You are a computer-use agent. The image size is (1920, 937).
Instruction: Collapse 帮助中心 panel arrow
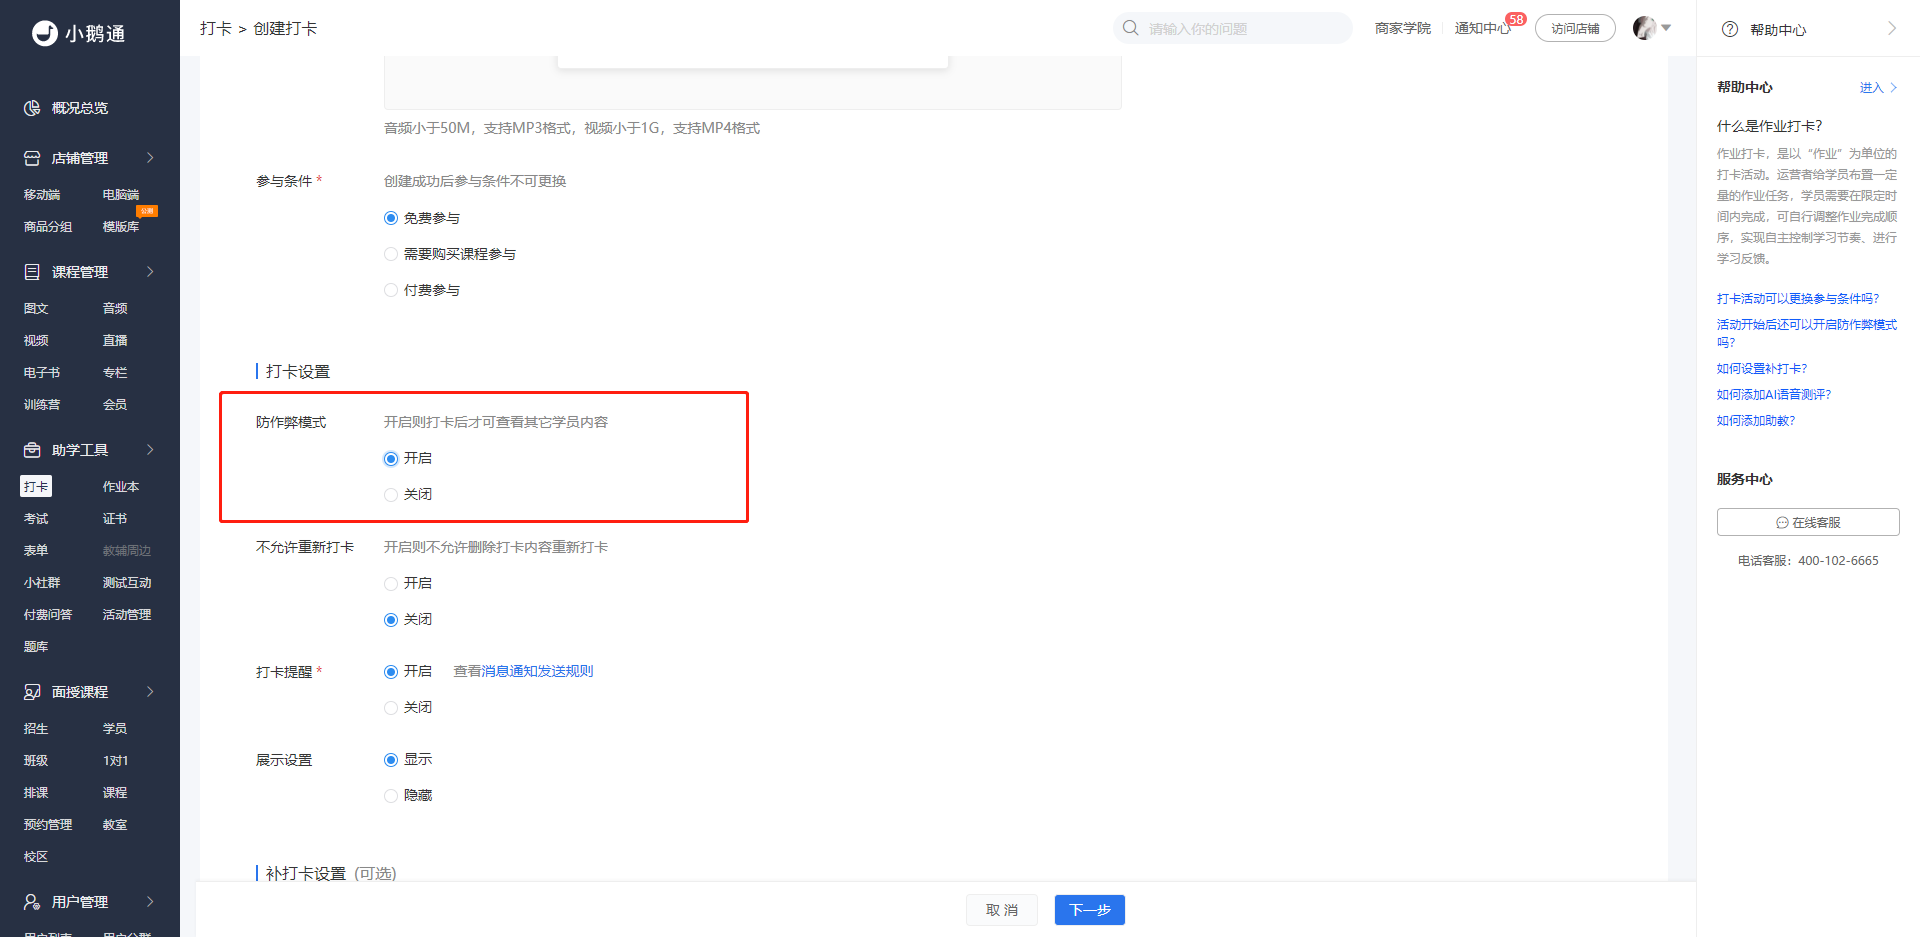click(1891, 29)
